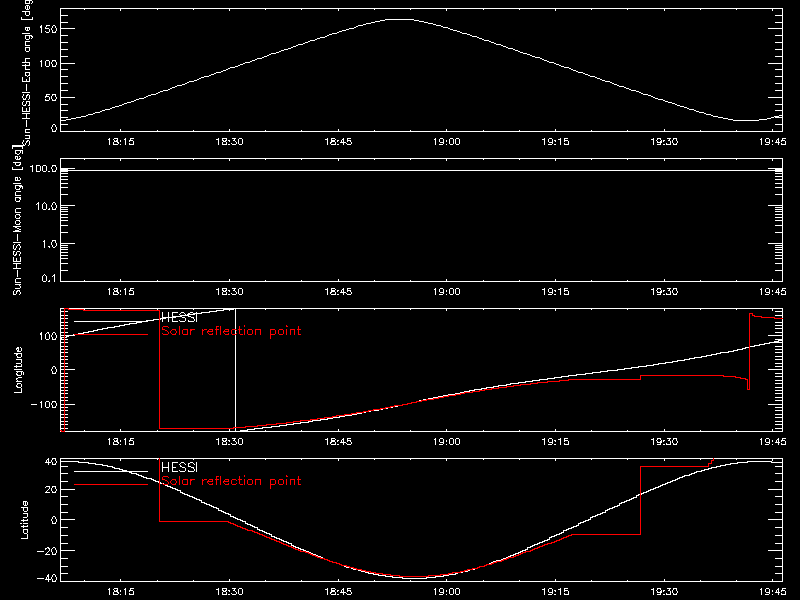The width and height of the screenshot is (800, 600).
Task: Select HESSI legend label in Latitude plot
Action: (179, 467)
